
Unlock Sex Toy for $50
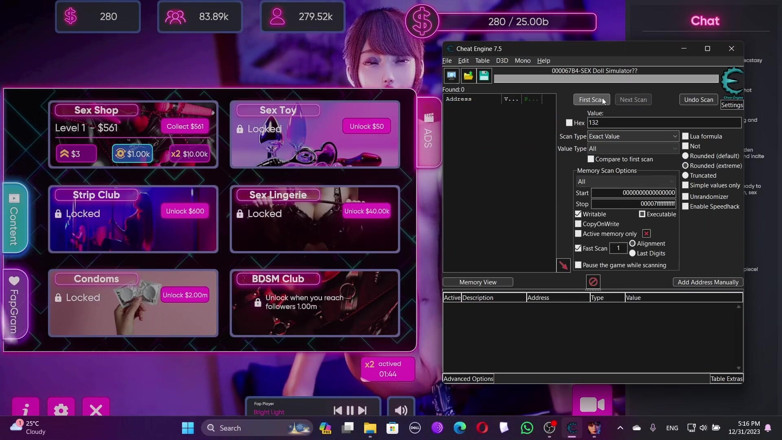click(367, 126)
